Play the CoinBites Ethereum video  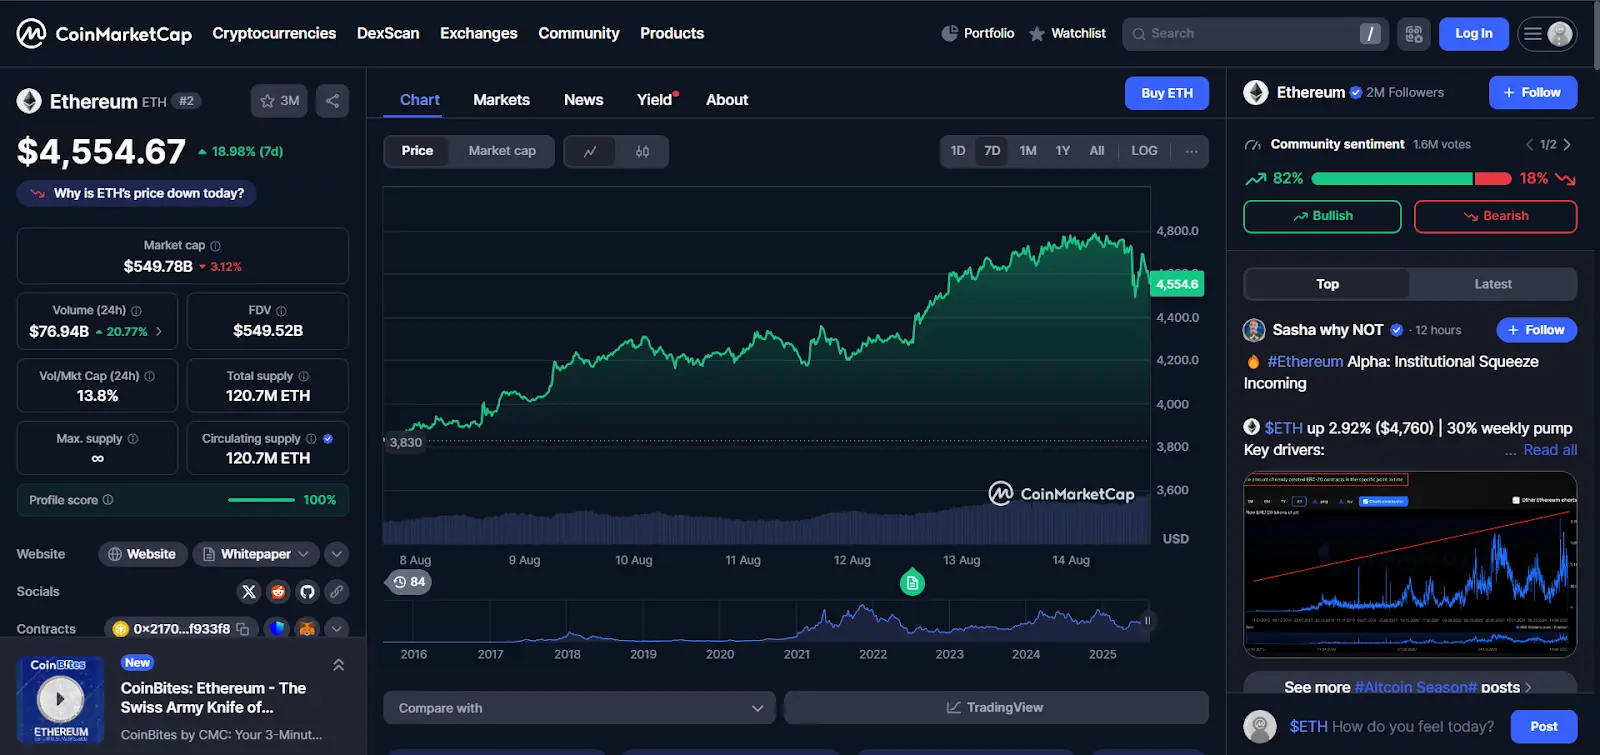tap(60, 699)
